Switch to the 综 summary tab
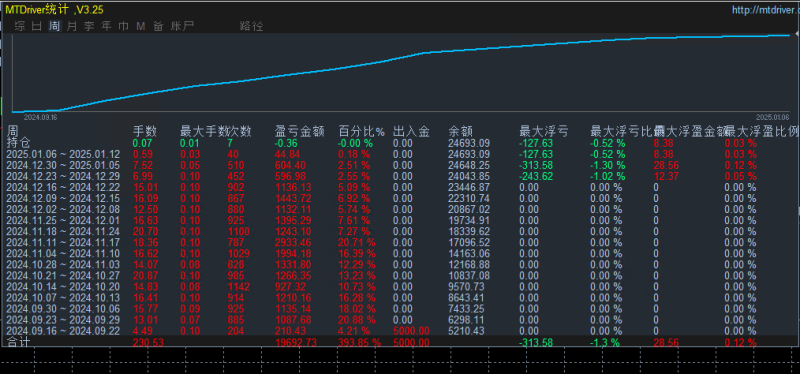 (20, 26)
